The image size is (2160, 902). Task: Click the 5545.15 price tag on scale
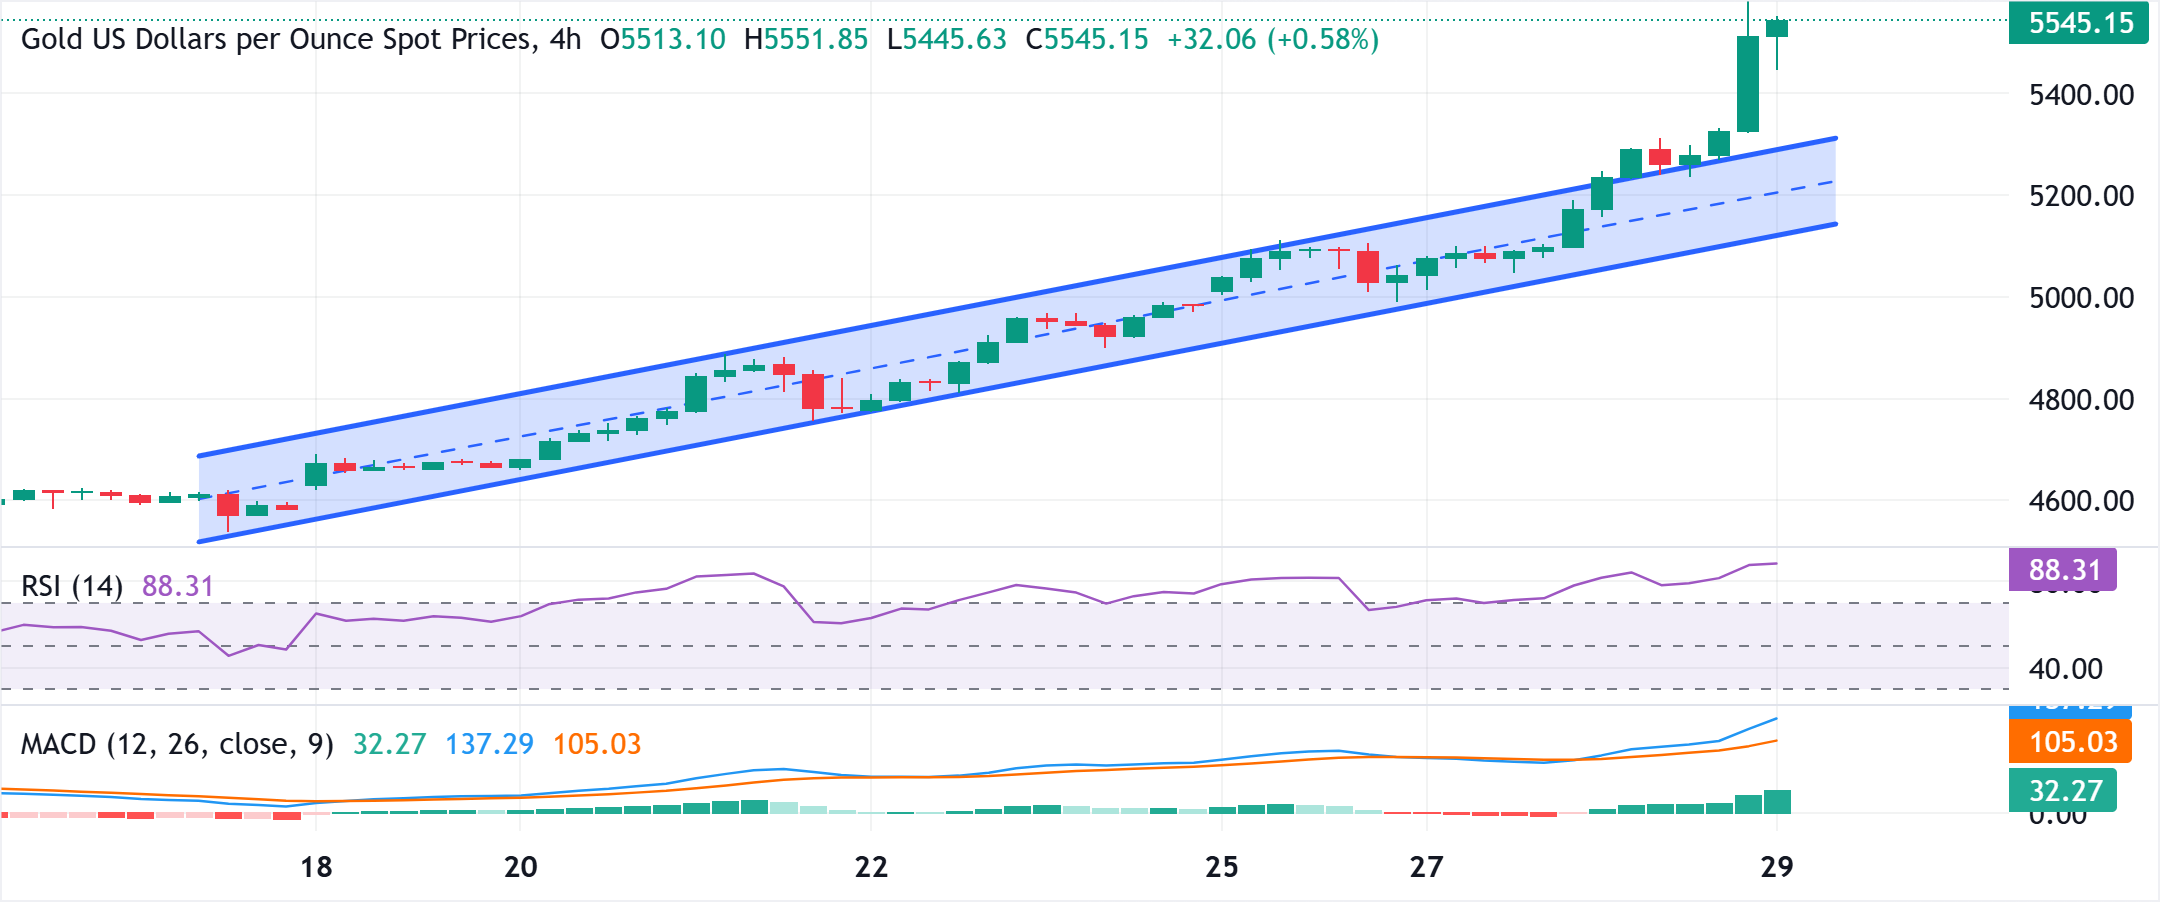(2077, 22)
